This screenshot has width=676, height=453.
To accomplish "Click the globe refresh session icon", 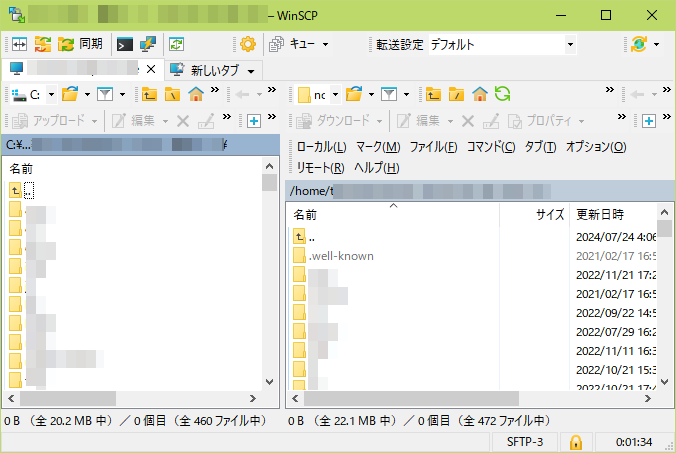I will (x=638, y=44).
